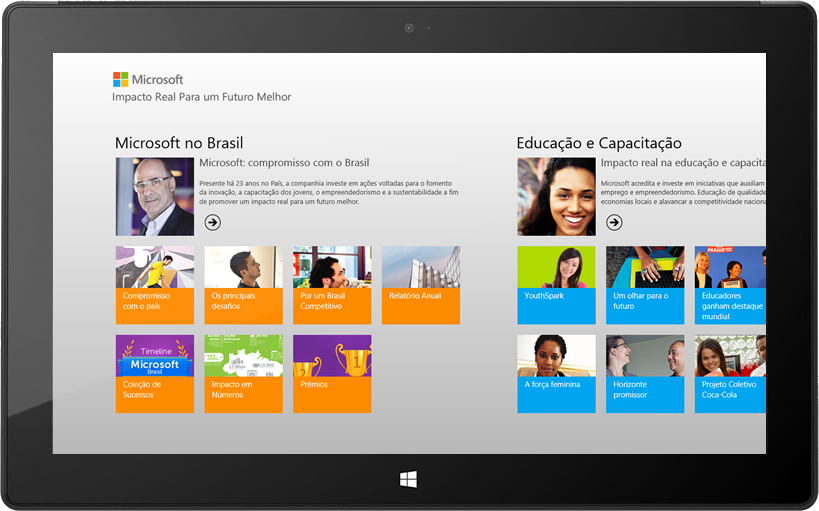Screen dimensions: 819x511
Task: Open the Coleção de Sucessos timeline tile
Action: point(155,374)
